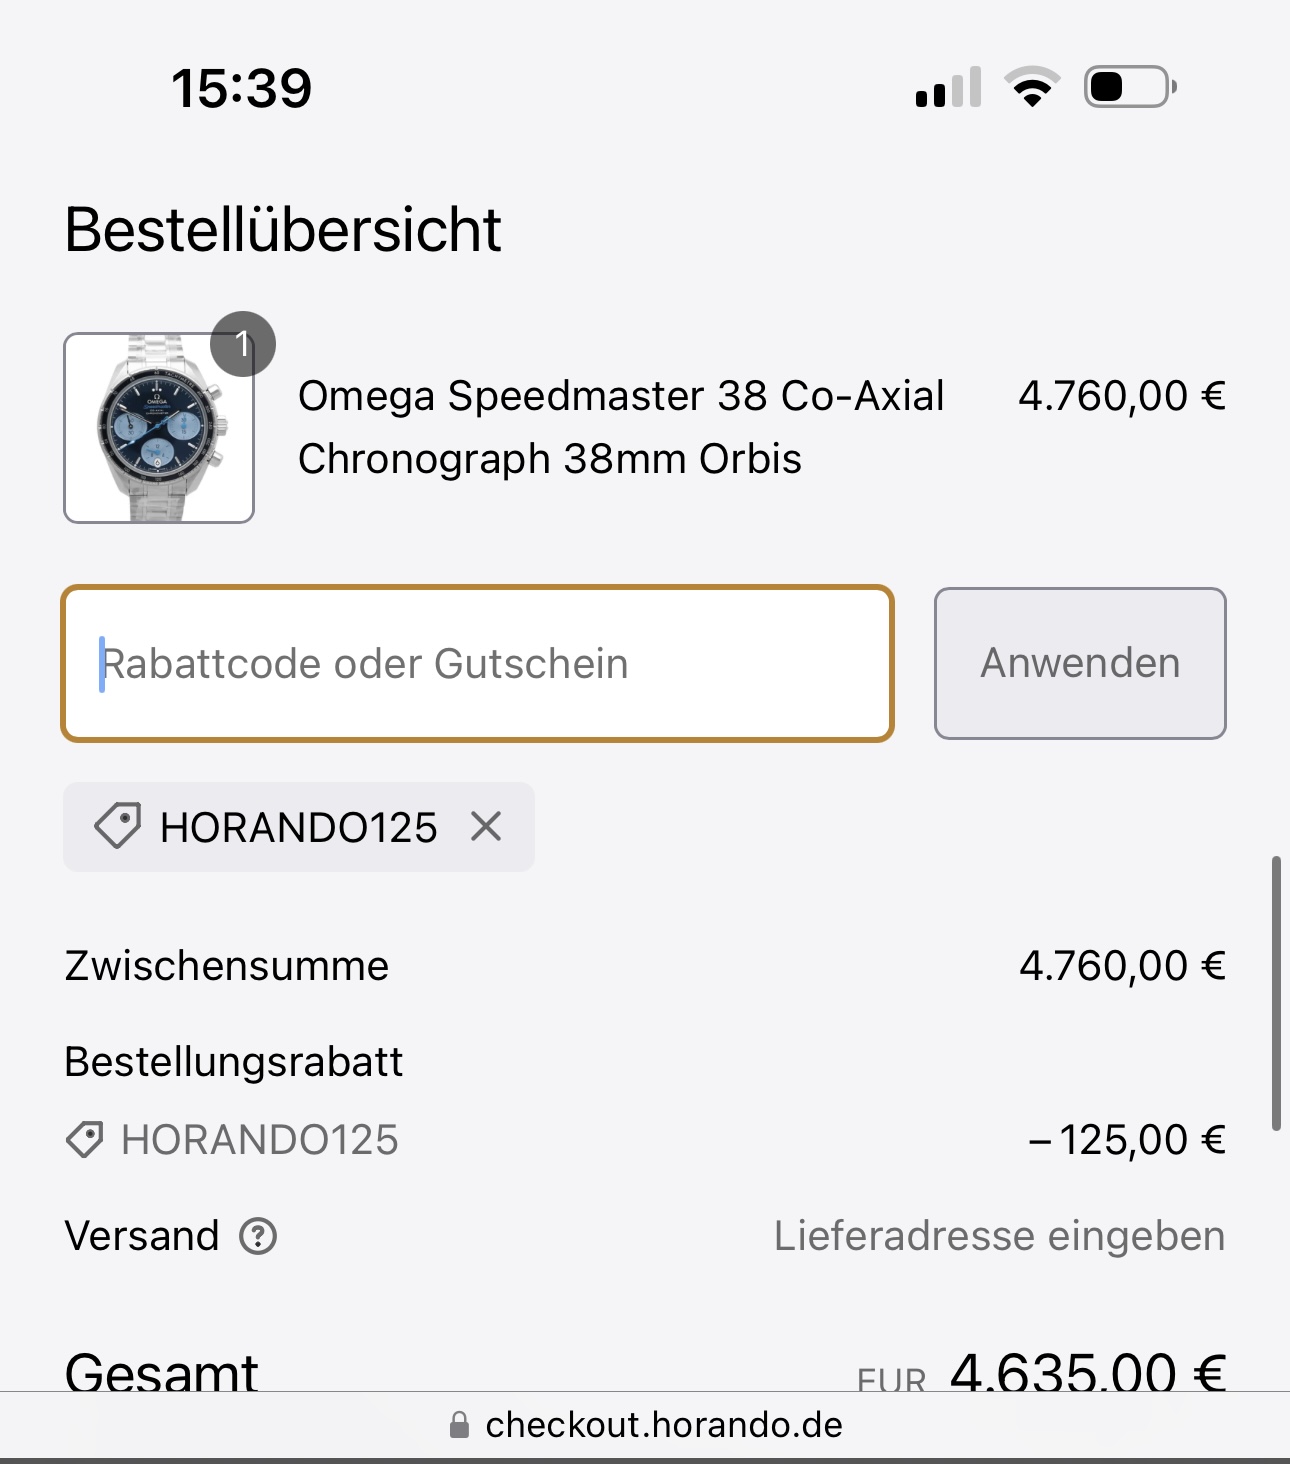Open the Versand help question mark icon
The width and height of the screenshot is (1290, 1464).
click(258, 1236)
